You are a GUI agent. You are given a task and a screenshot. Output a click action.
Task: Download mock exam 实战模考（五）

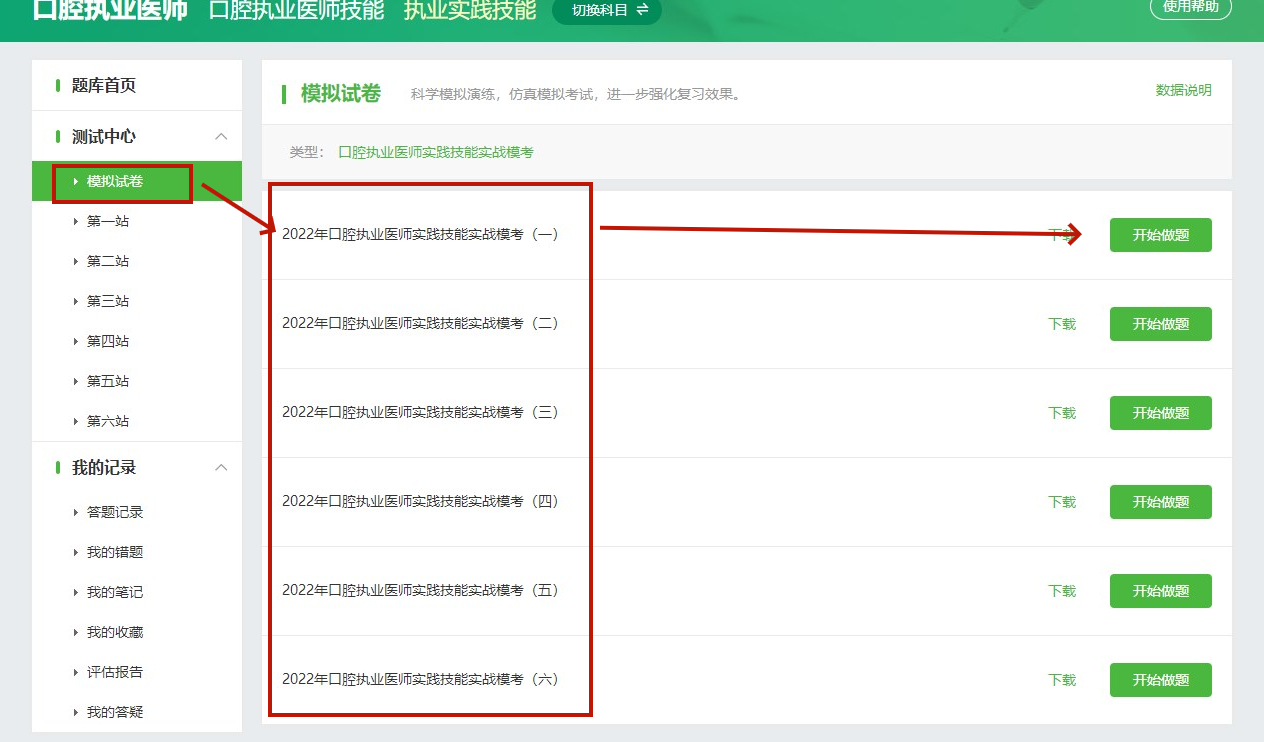[1062, 591]
